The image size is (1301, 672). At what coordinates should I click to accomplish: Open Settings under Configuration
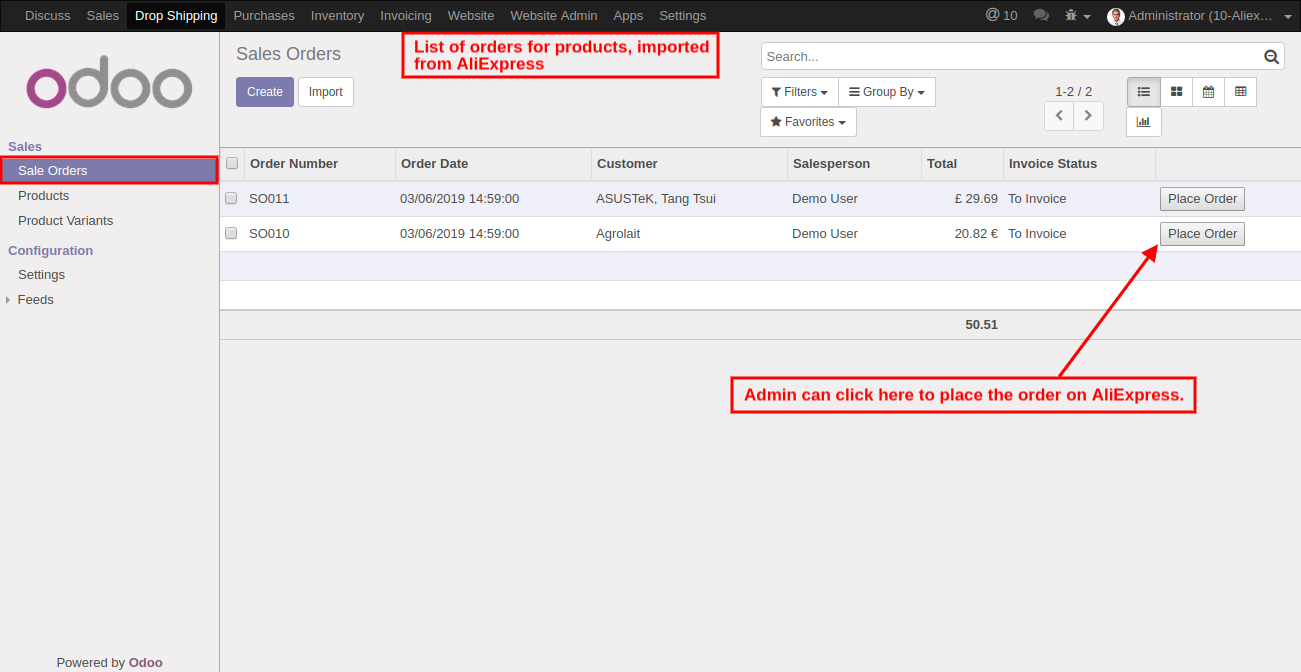[41, 275]
